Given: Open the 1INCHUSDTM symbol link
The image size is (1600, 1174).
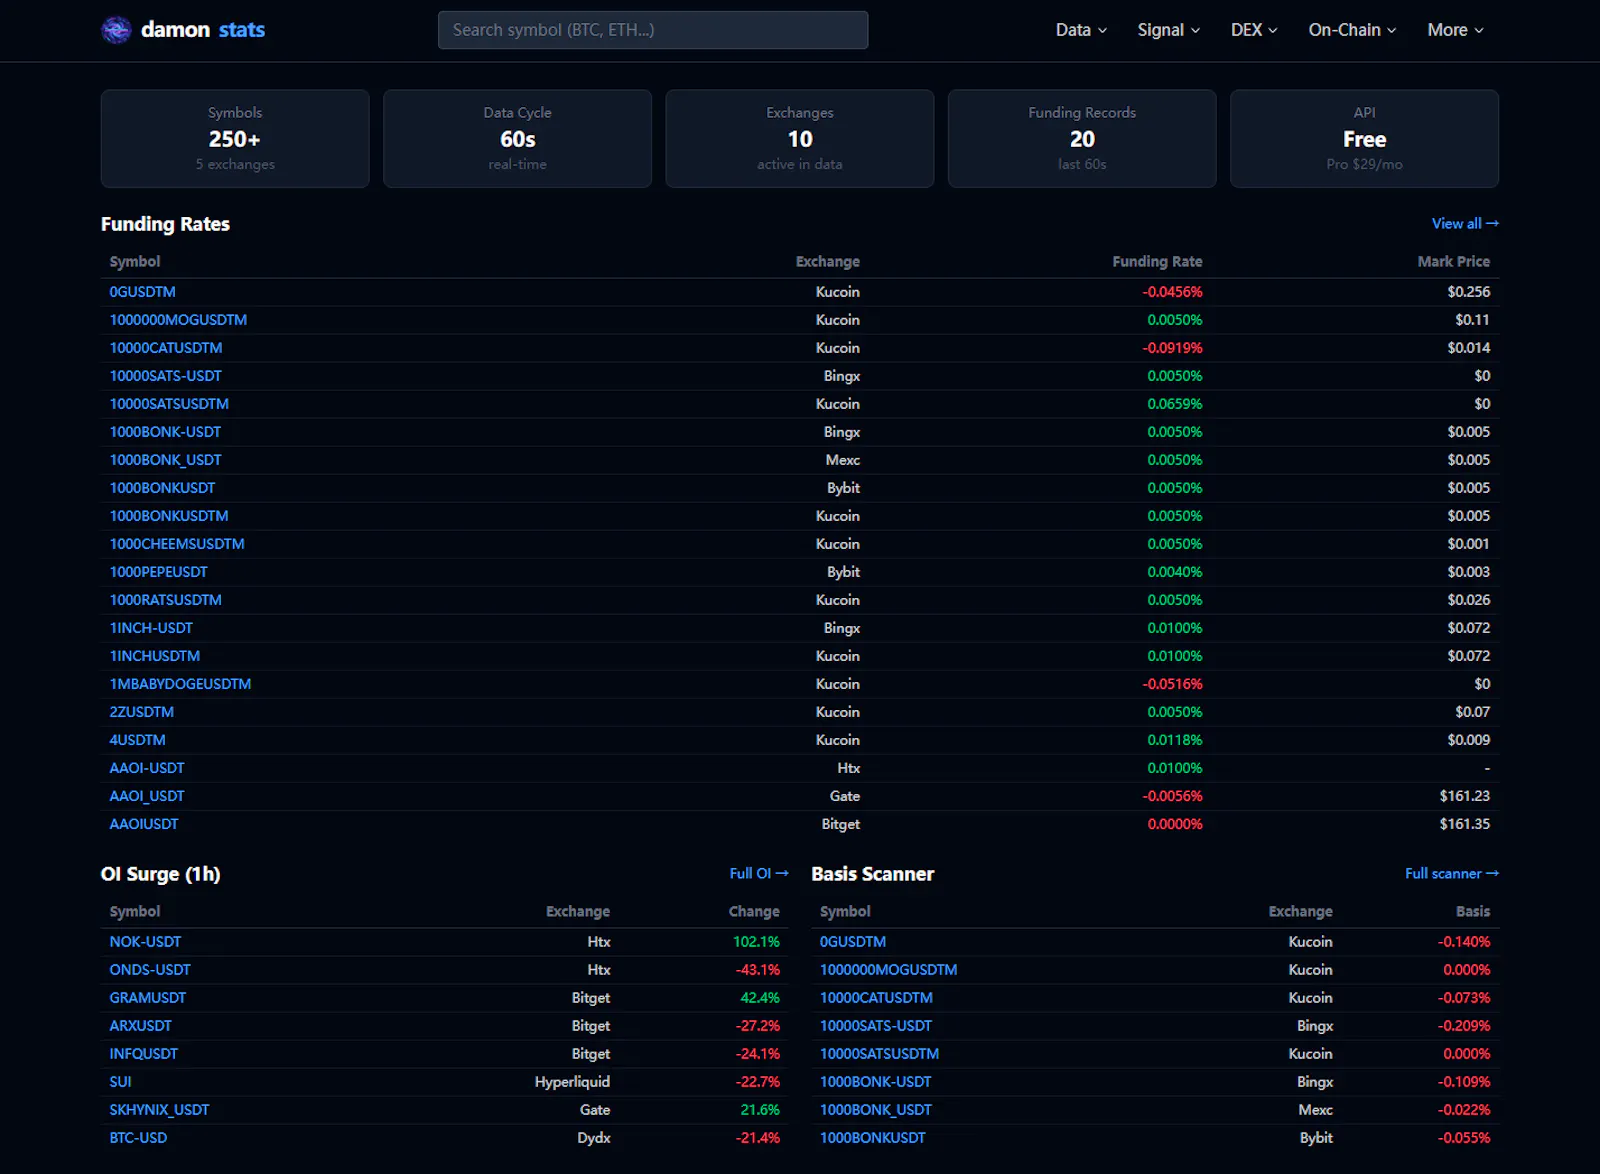Looking at the screenshot, I should (155, 656).
